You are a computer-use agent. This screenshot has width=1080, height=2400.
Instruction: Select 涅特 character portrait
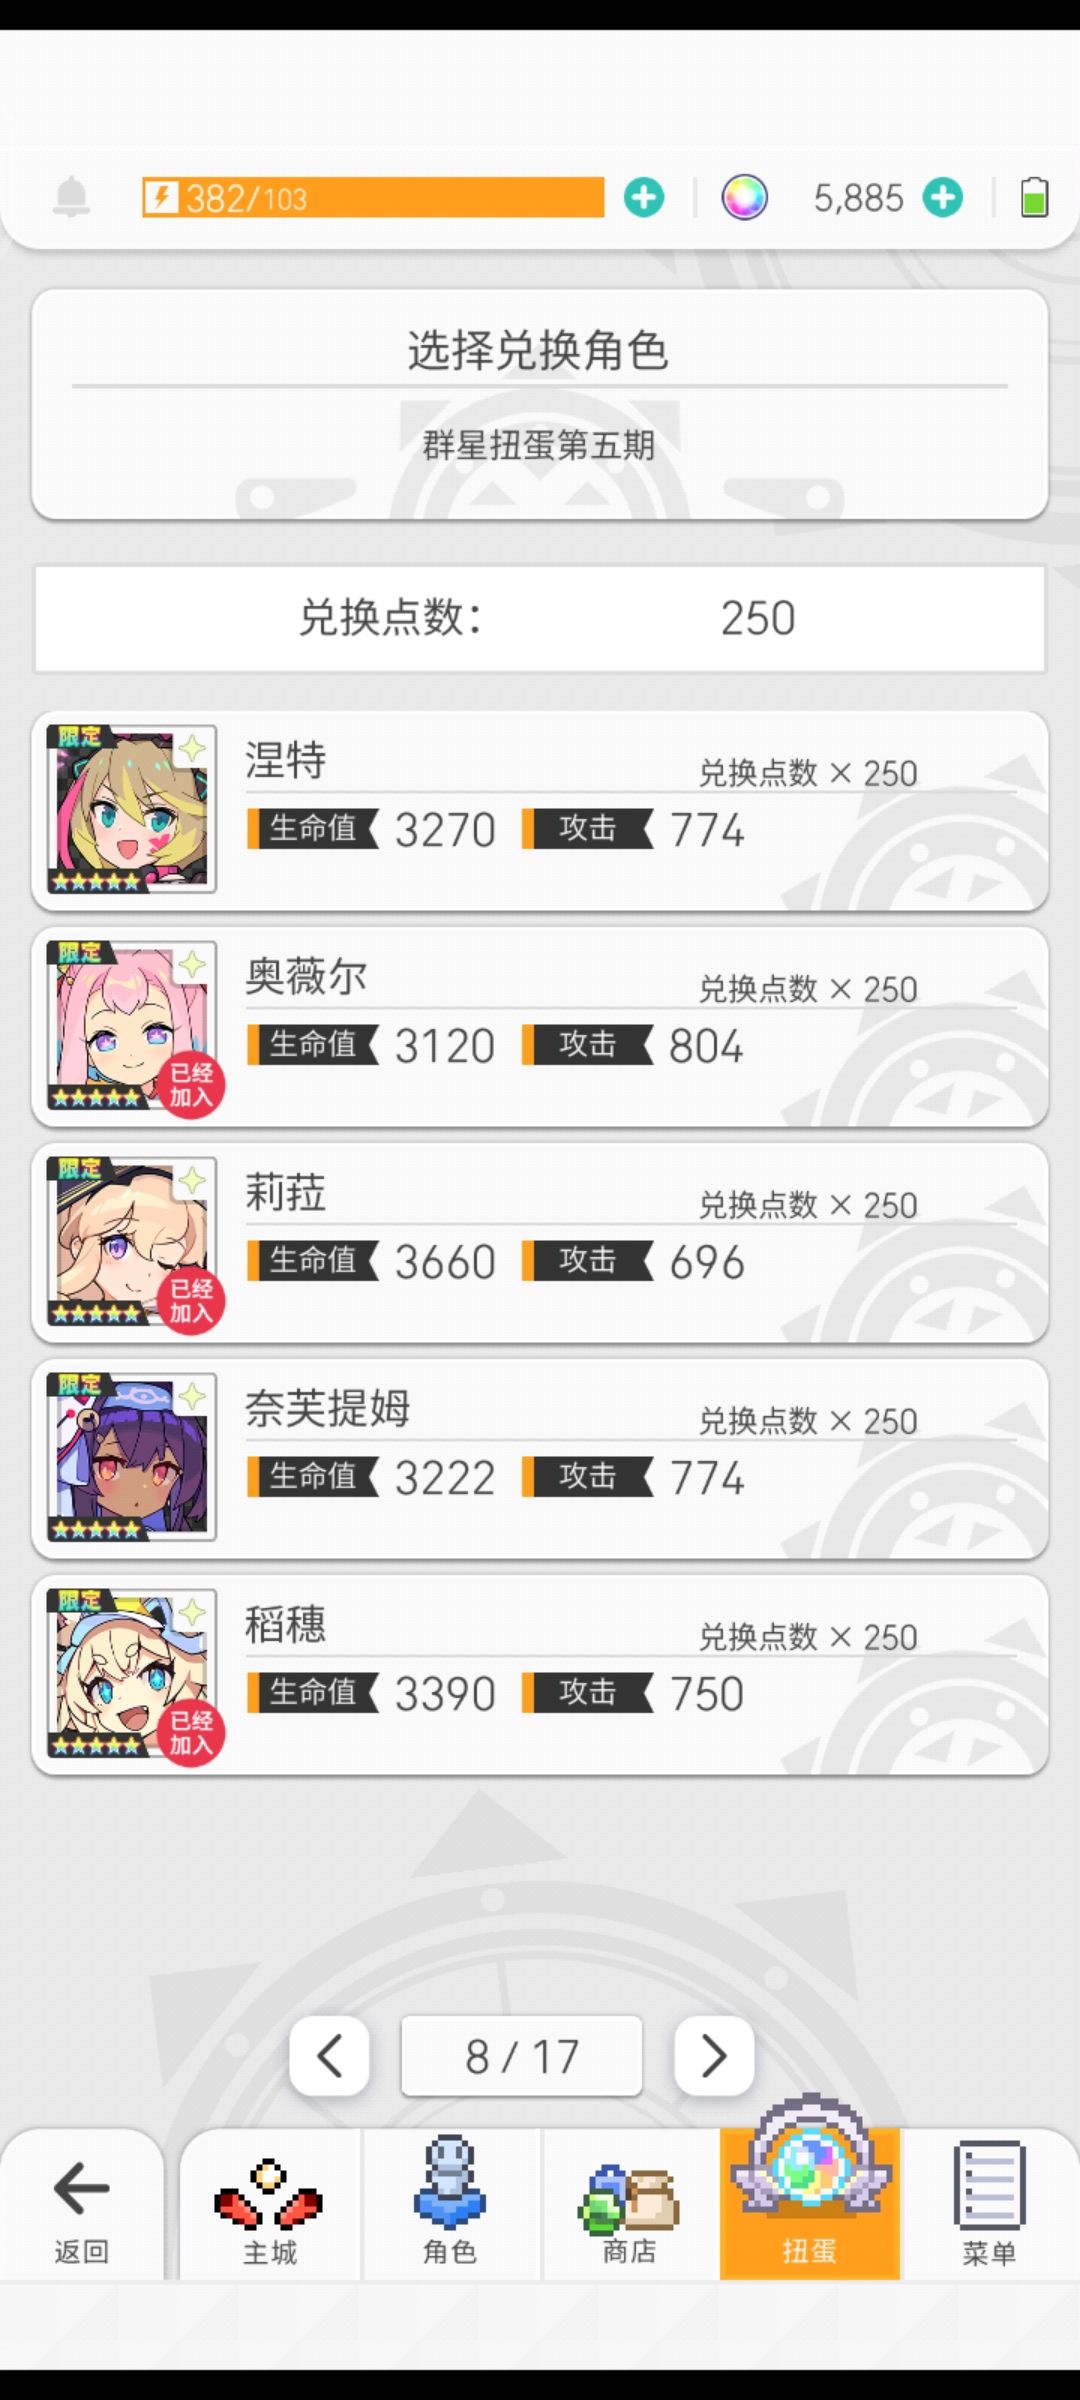131,809
